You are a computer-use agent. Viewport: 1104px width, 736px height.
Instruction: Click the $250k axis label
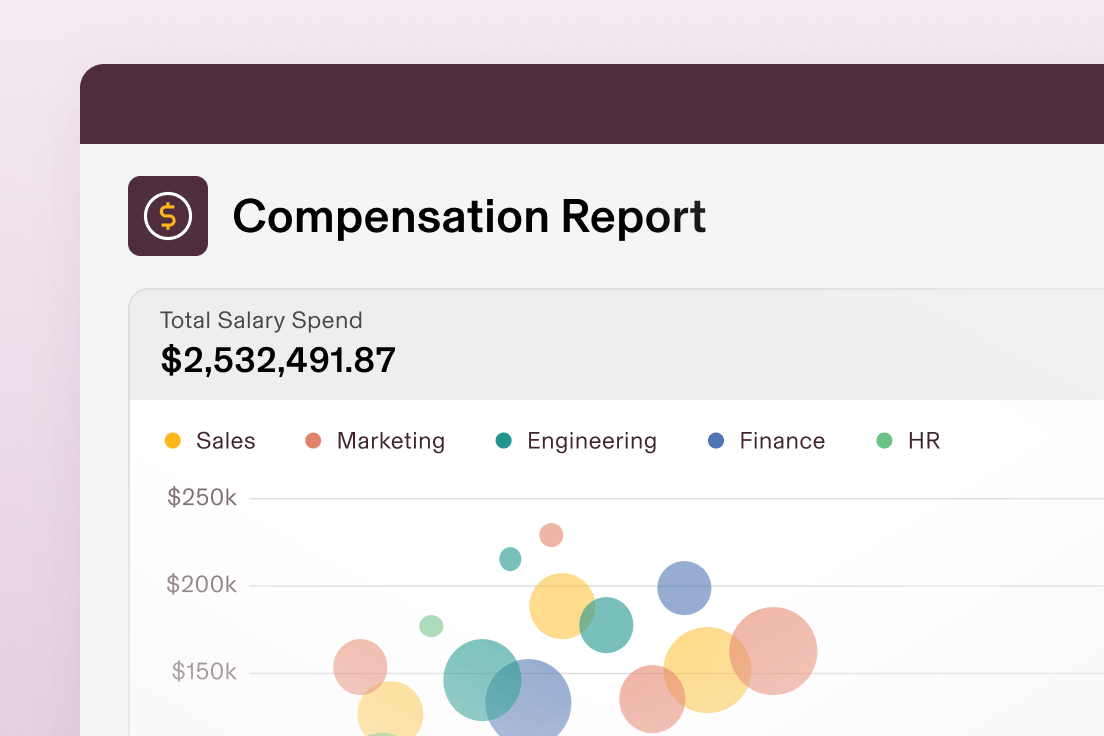click(201, 497)
